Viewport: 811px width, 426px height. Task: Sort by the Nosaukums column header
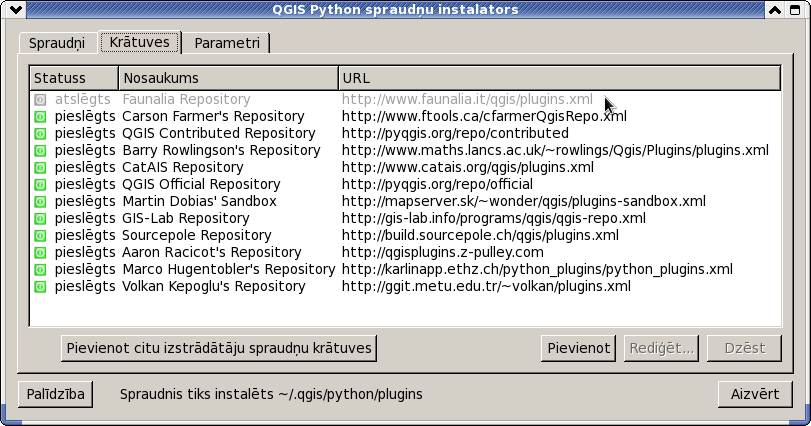[229, 78]
